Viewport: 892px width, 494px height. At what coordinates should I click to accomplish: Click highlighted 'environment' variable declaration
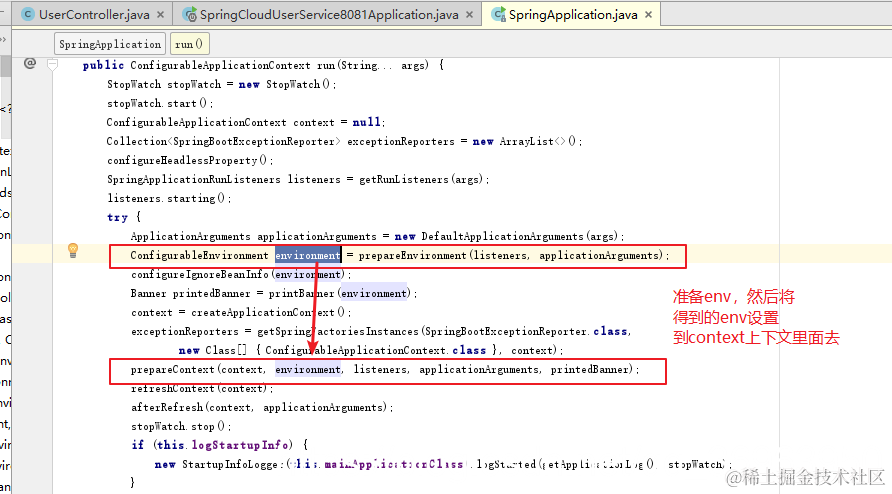click(x=308, y=256)
